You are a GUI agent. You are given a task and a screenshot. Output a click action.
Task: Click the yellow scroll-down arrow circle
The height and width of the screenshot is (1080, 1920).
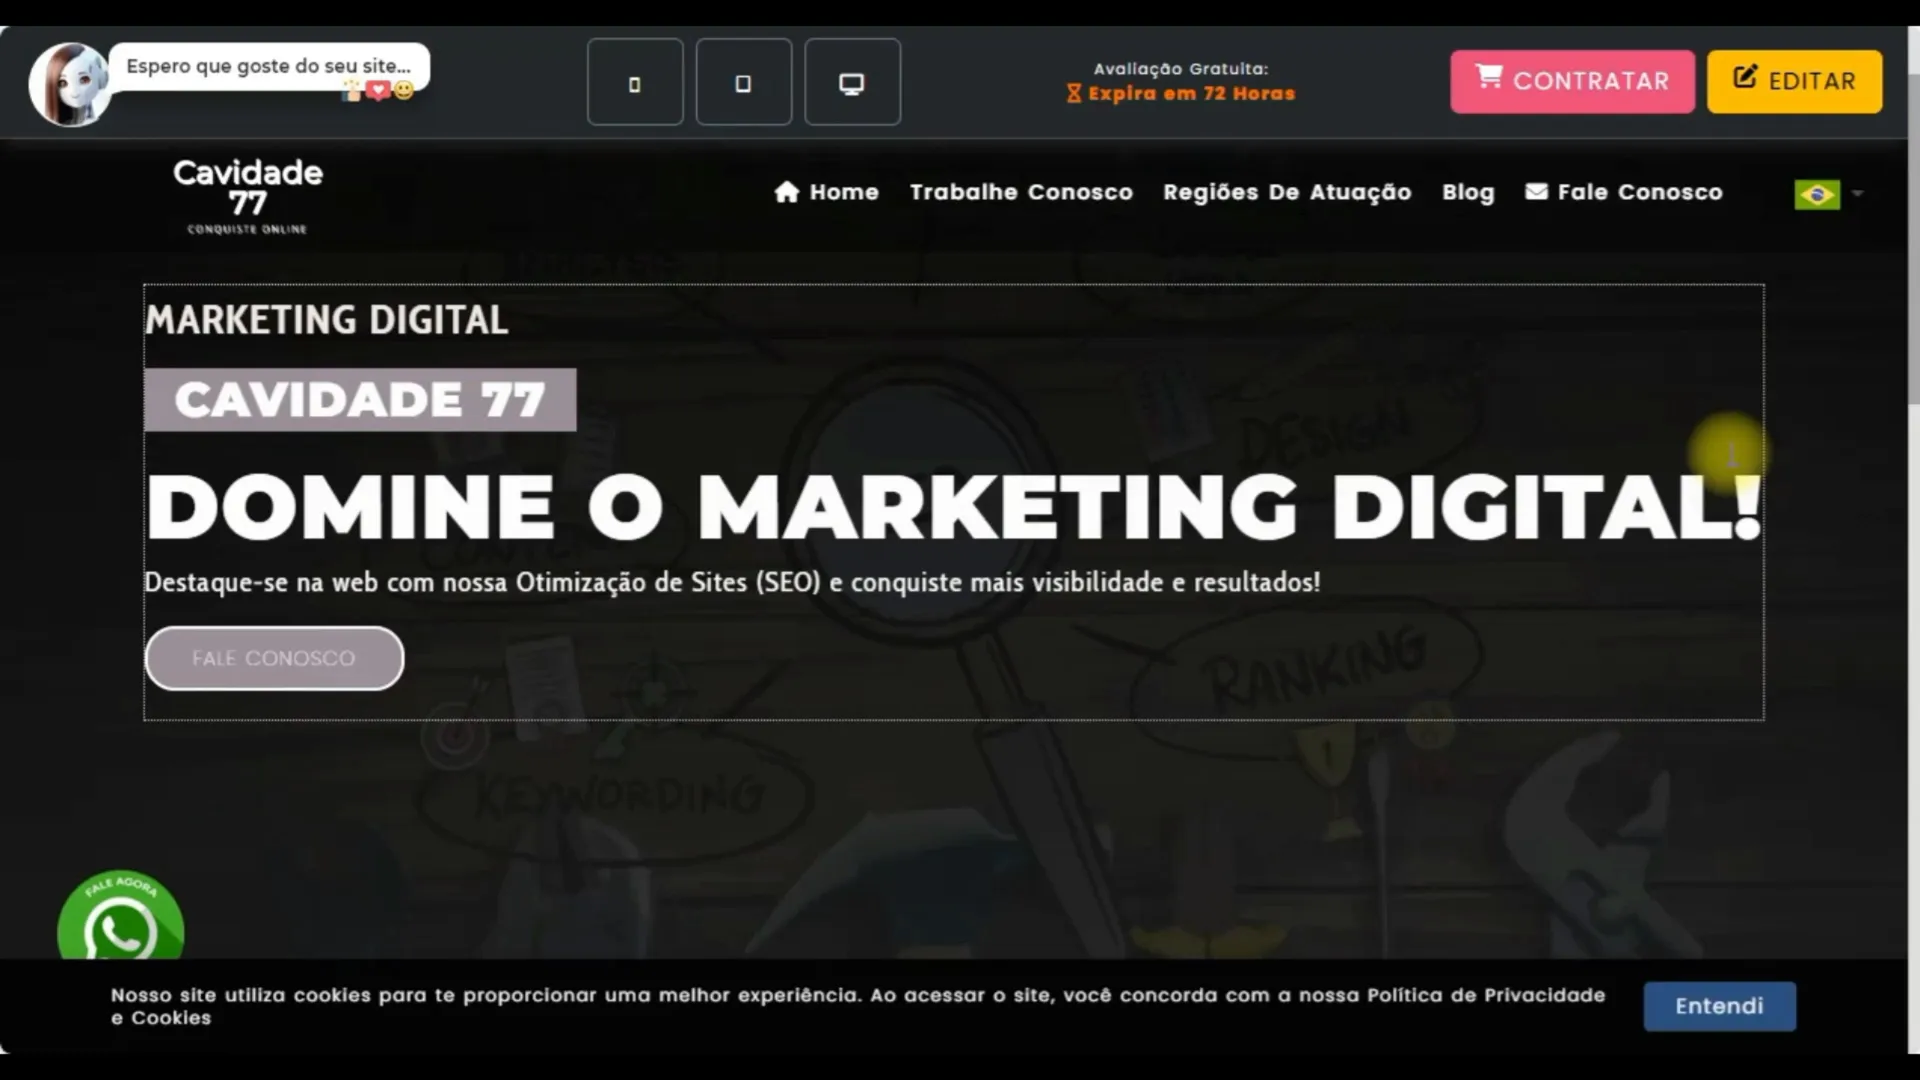point(1729,453)
